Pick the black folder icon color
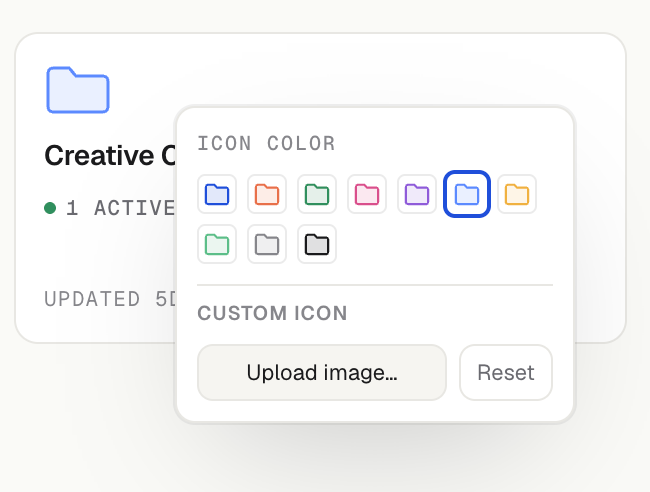Image resolution: width=650 pixels, height=492 pixels. (317, 244)
